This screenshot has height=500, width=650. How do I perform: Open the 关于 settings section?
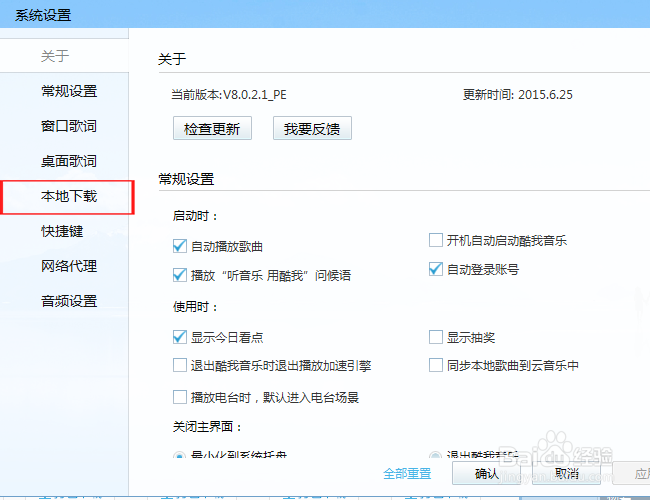point(55,56)
